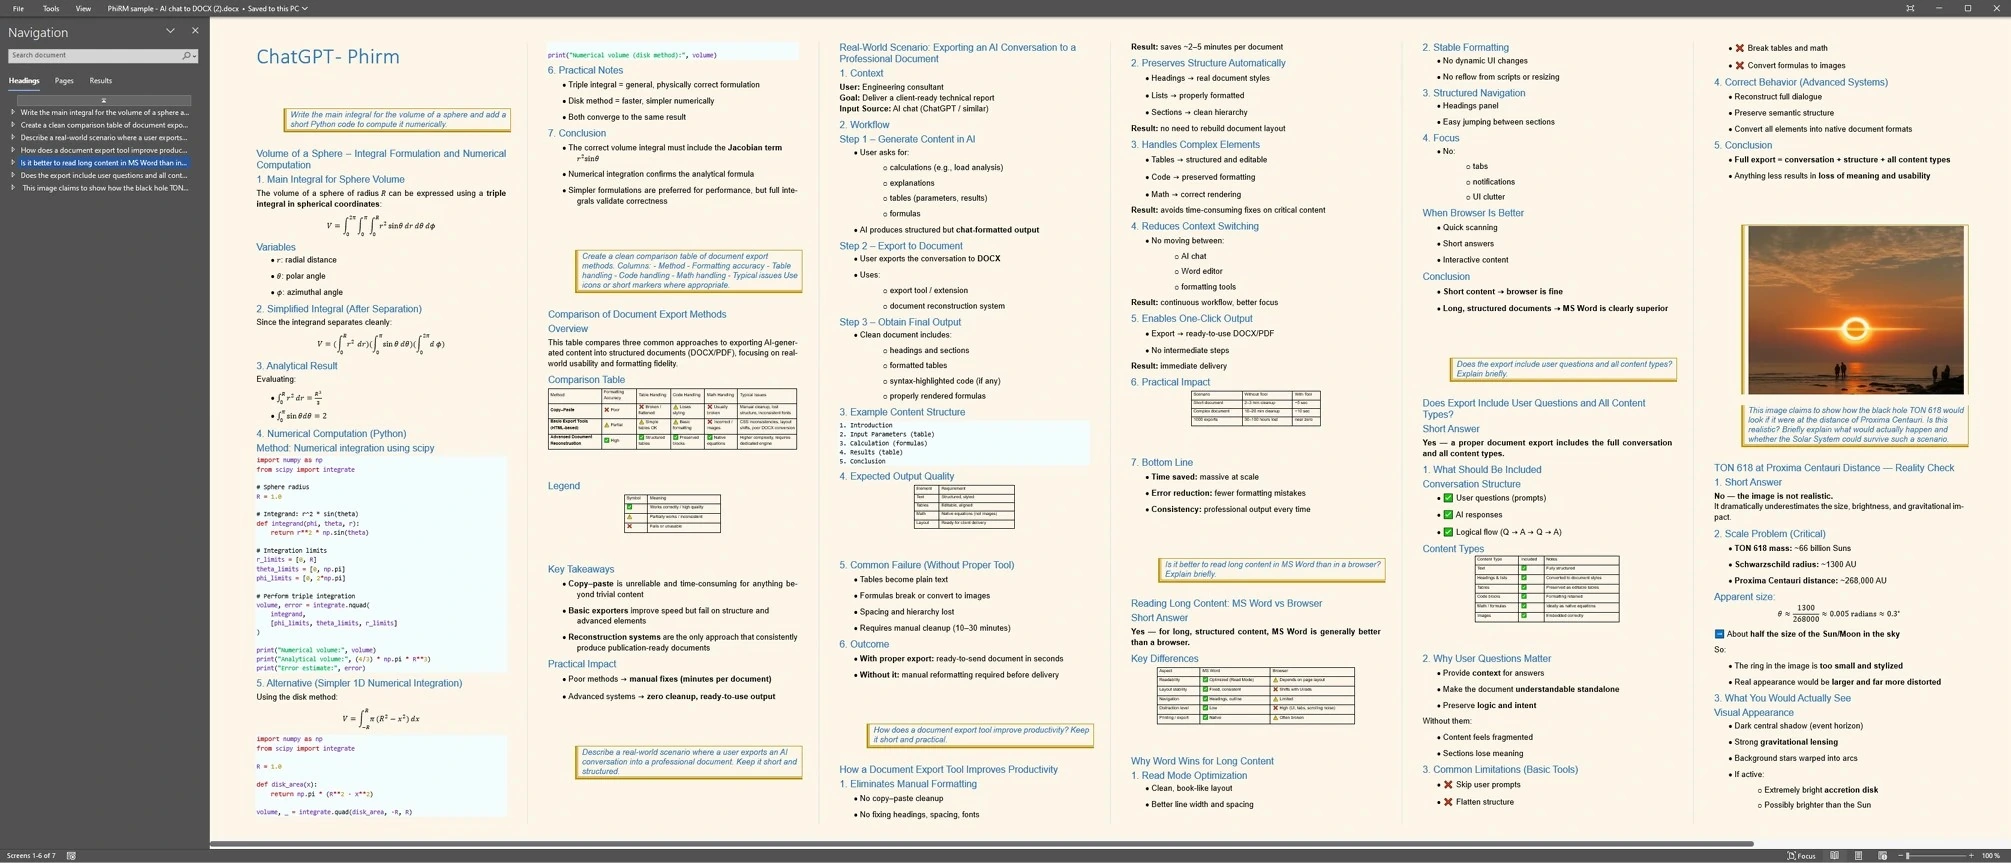Click the yellow 'Does the export include' prompt box
2011x863 pixels.
tap(1563, 369)
